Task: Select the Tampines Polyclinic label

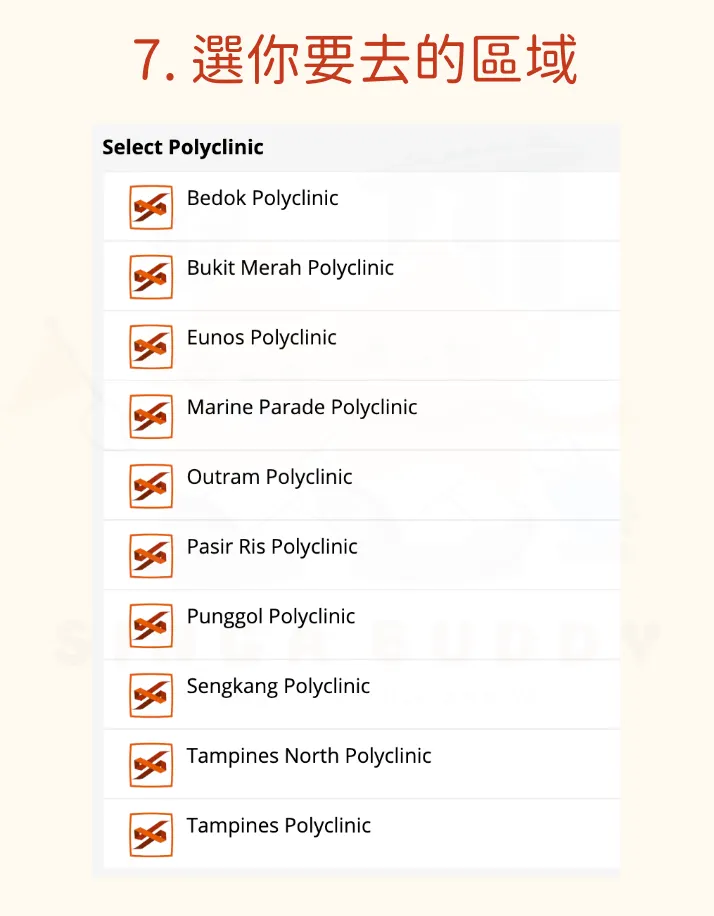Action: [278, 826]
